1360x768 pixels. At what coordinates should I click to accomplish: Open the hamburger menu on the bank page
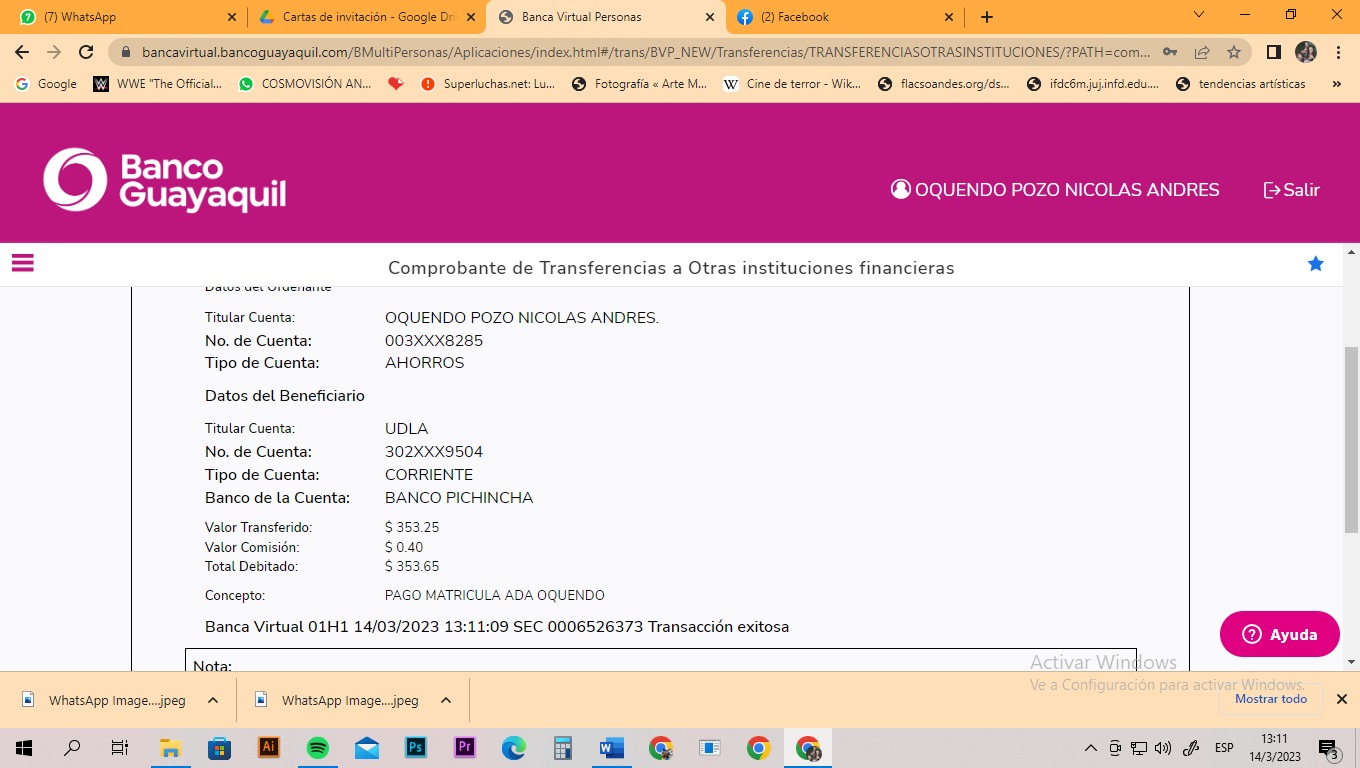[23, 263]
